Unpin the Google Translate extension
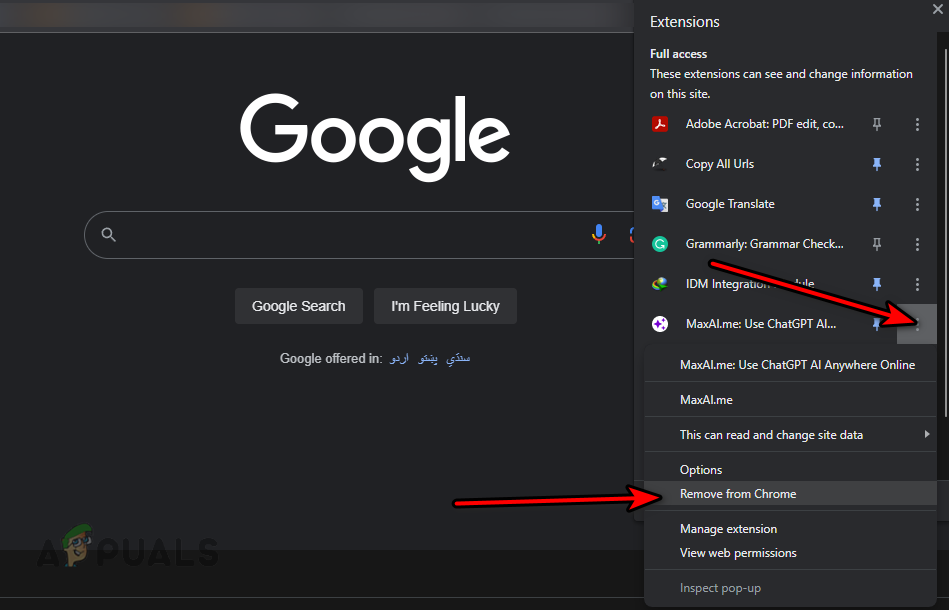The image size is (949, 610). pyautogui.click(x=876, y=204)
